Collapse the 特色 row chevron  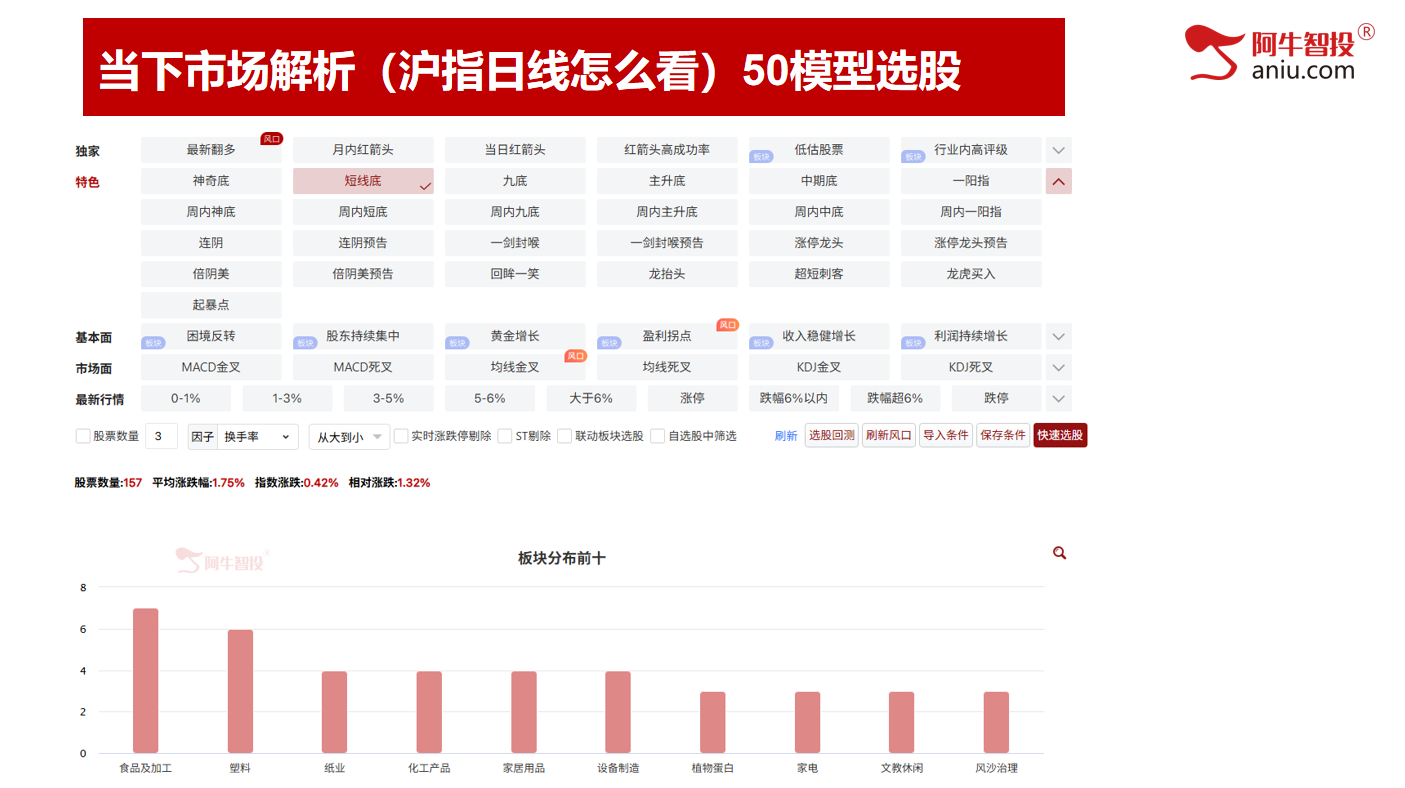[1059, 182]
